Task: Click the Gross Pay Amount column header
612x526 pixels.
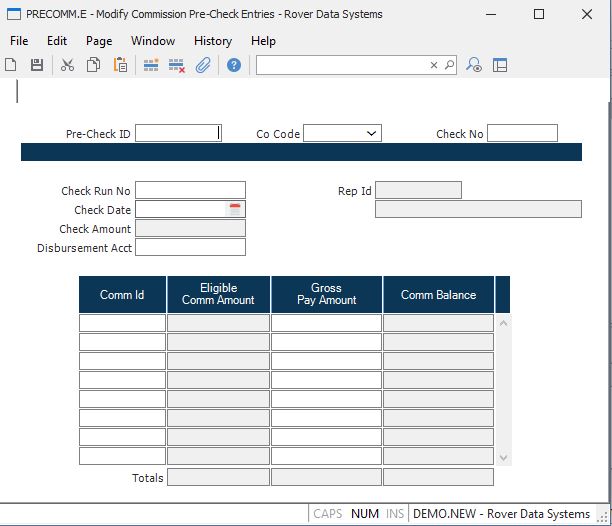Action: (x=326, y=295)
